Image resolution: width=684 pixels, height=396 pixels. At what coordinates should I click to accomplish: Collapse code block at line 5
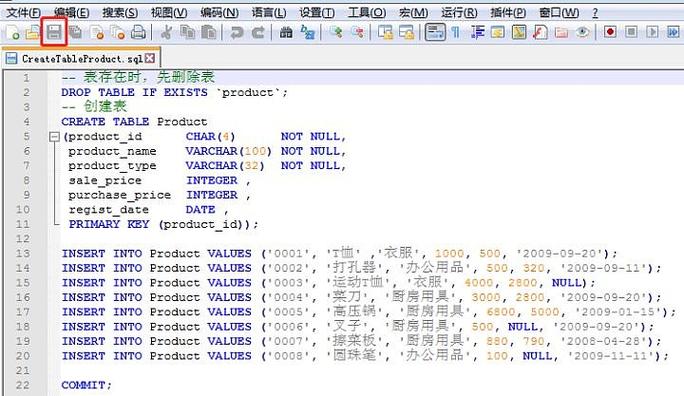coord(54,137)
